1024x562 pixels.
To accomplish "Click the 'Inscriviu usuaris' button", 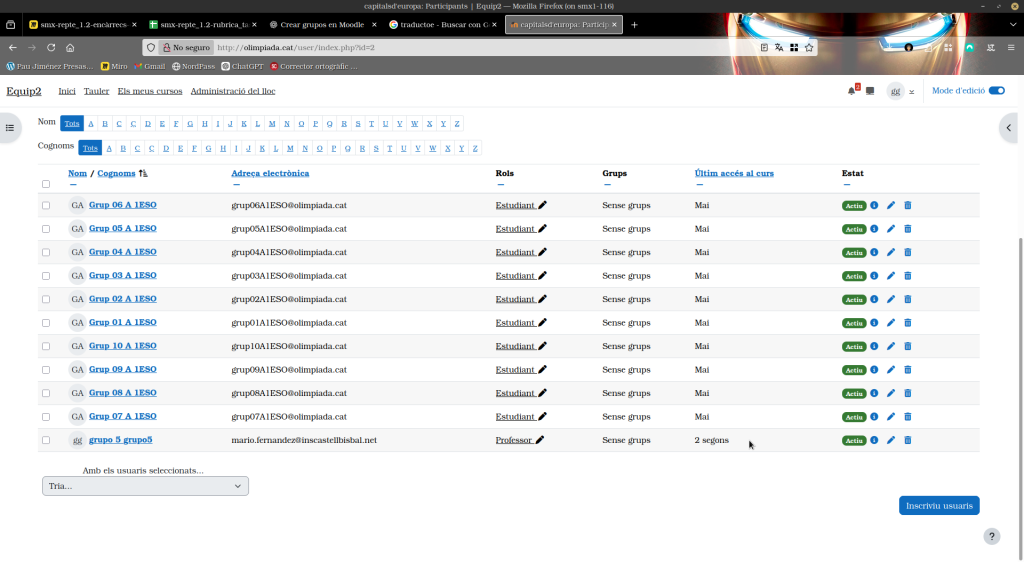I will pos(939,506).
